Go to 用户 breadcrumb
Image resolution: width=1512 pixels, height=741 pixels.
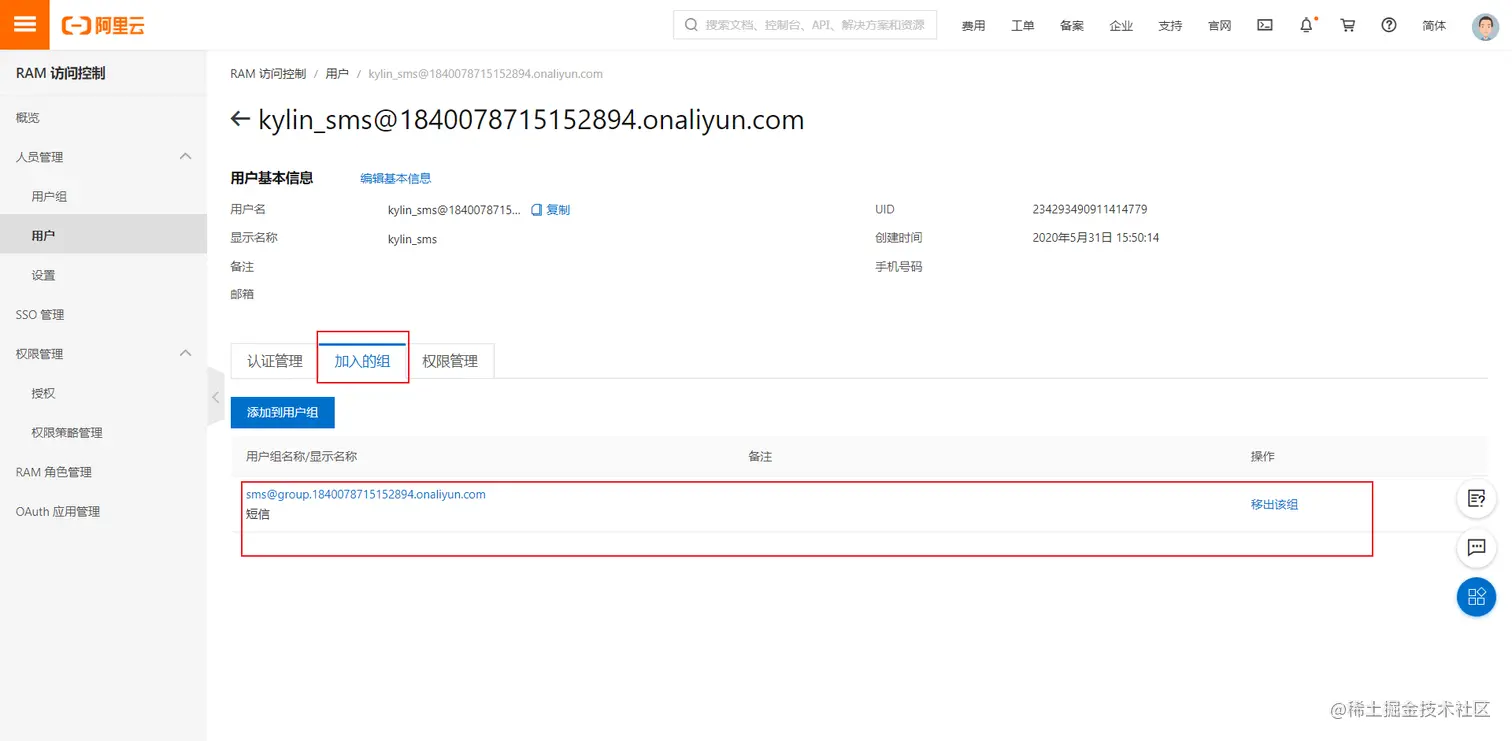[x=337, y=74]
